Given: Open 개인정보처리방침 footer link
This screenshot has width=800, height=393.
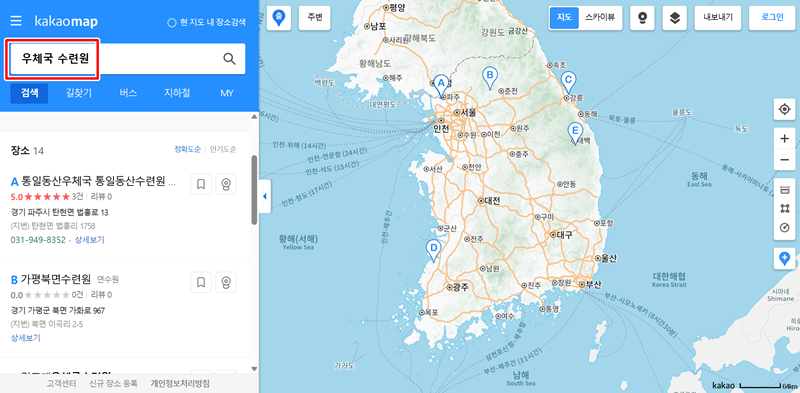Looking at the screenshot, I should tap(180, 383).
